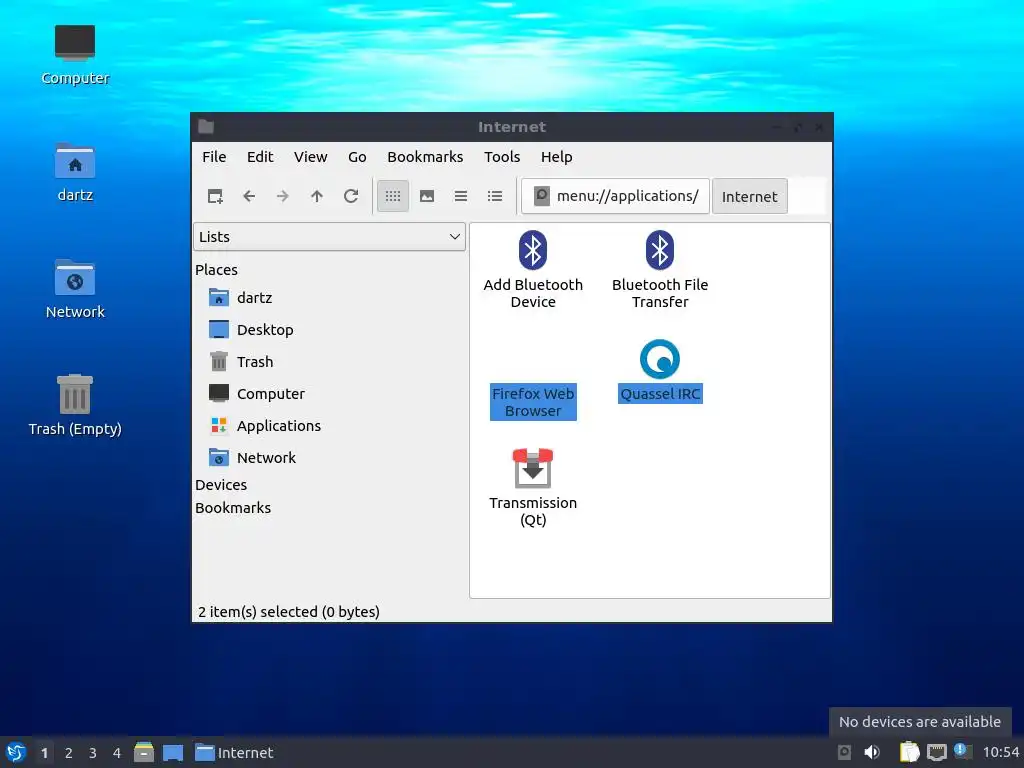Viewport: 1024px width, 768px height.
Task: Open a new tab using toolbar icon
Action: [215, 196]
